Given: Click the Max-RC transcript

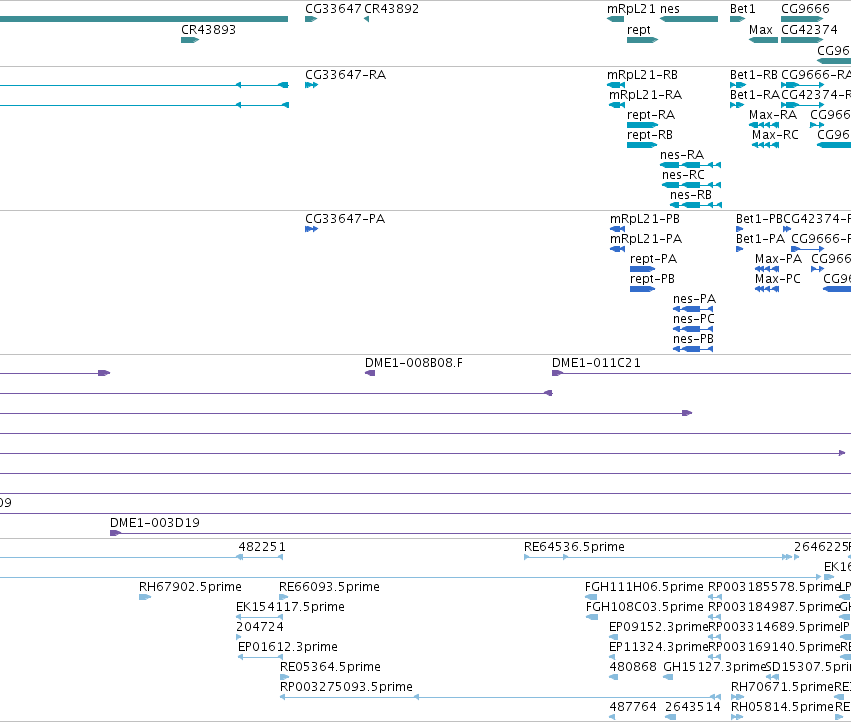Looking at the screenshot, I should 765,145.
